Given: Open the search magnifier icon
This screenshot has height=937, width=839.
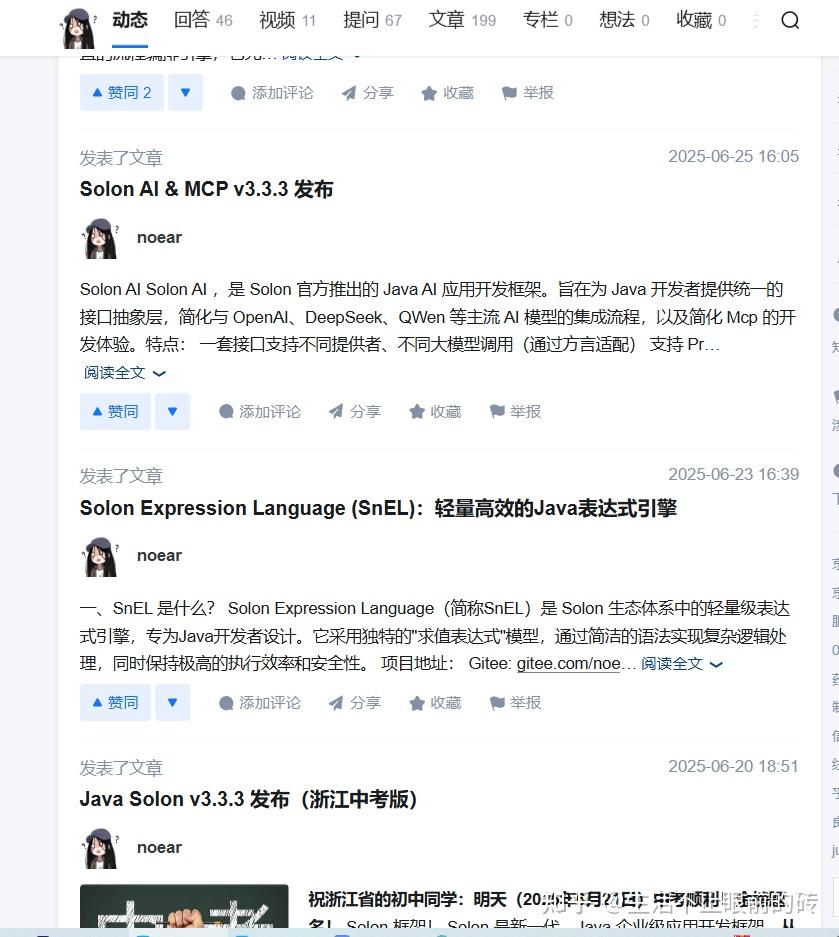Looking at the screenshot, I should pos(790,20).
